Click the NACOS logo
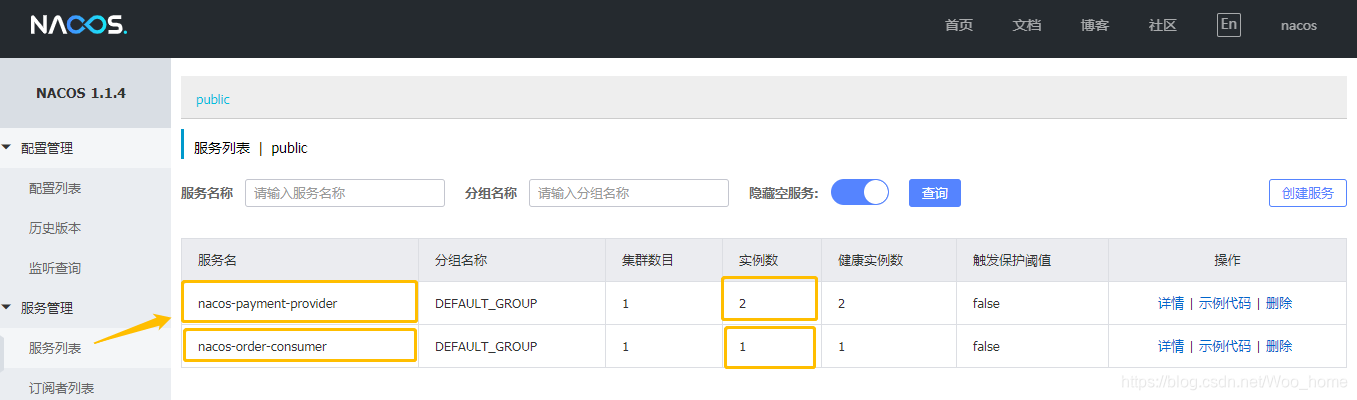Viewport: 1357px width, 400px height. point(78,25)
